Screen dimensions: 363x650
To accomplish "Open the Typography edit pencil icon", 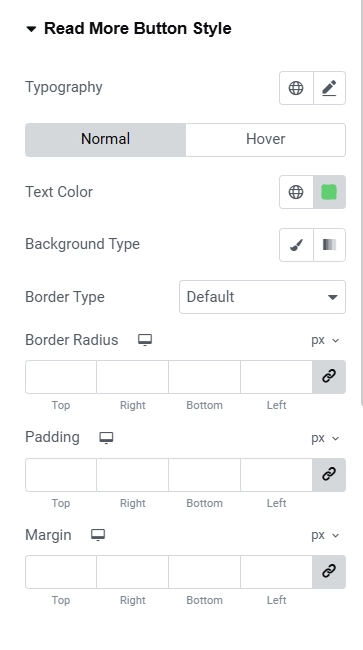I will (x=329, y=88).
